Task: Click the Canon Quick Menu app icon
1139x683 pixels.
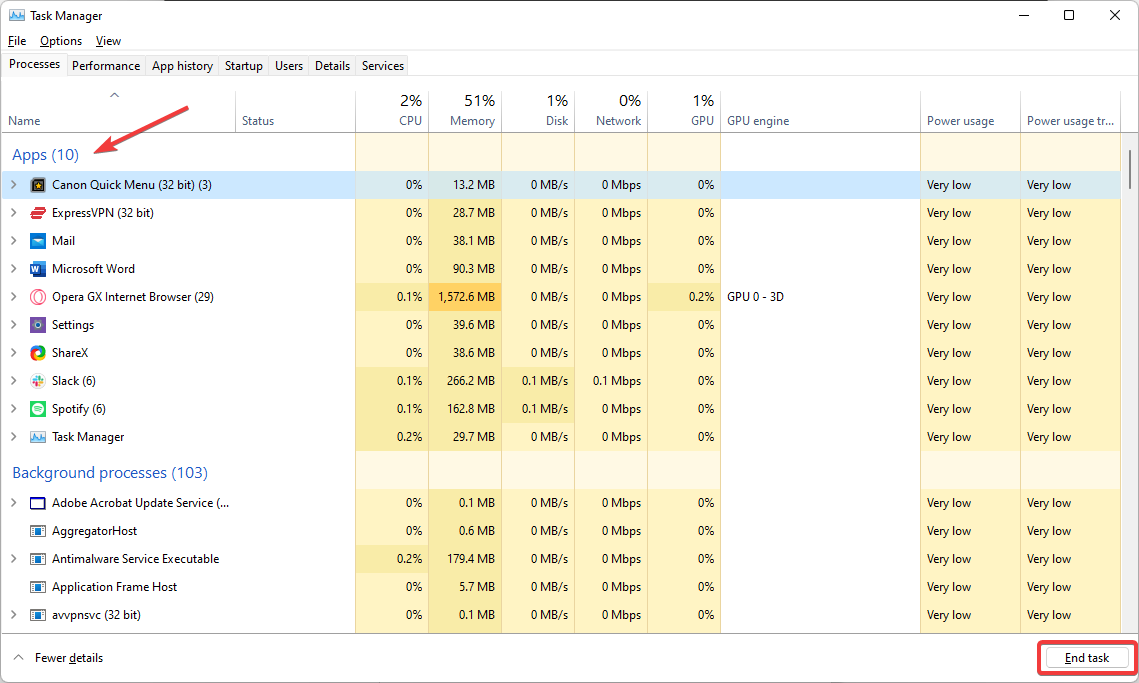Action: (x=38, y=185)
